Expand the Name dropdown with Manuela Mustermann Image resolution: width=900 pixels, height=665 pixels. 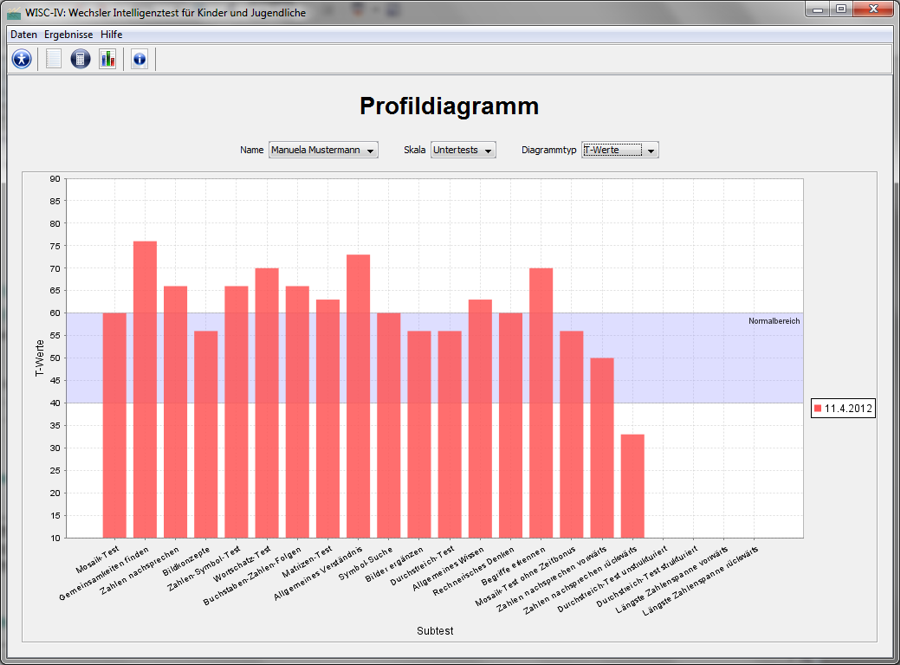point(323,150)
